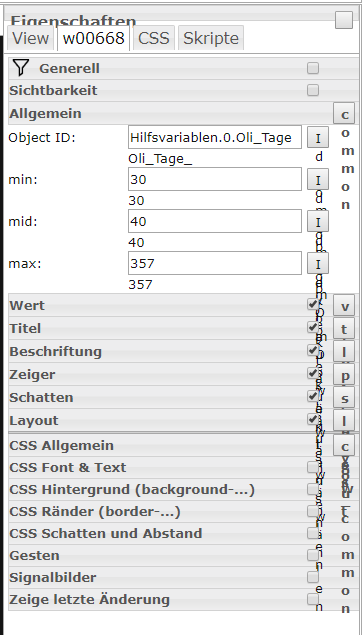Screen dimensions: 362x635
Task: Click the ID button beside the max field
Action: (318, 264)
